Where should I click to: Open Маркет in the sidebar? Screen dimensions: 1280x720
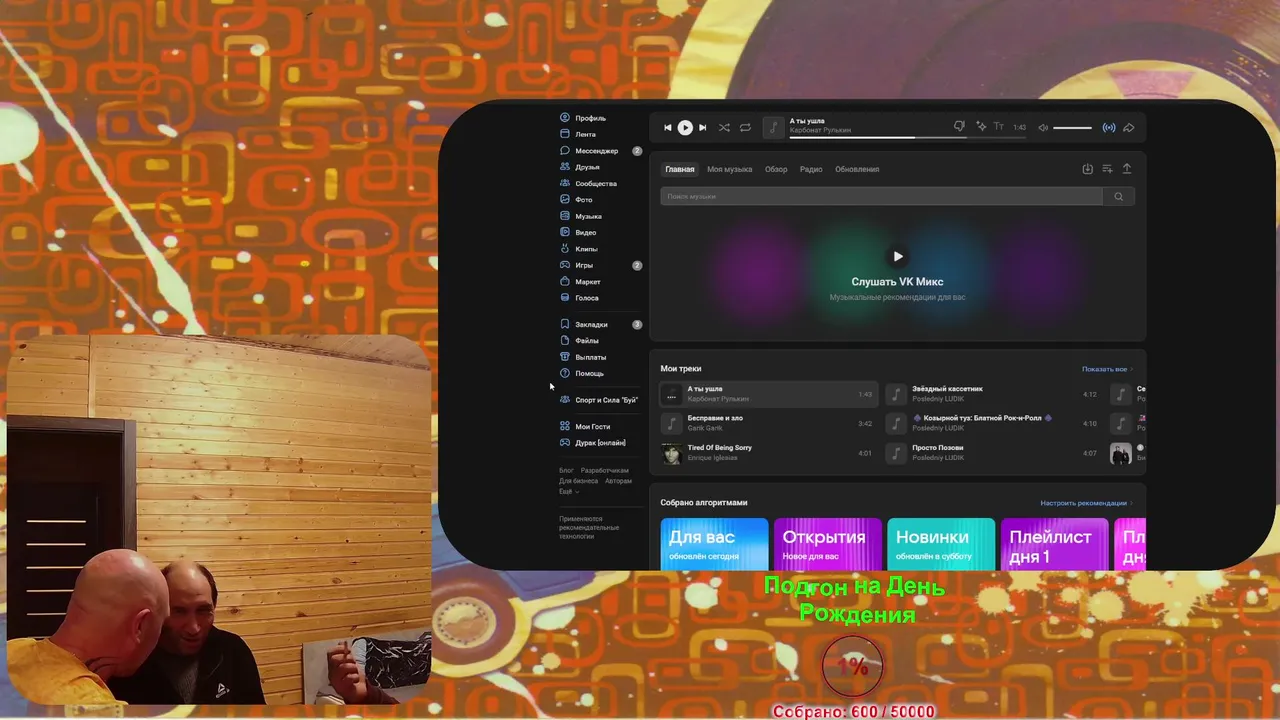coord(581,282)
